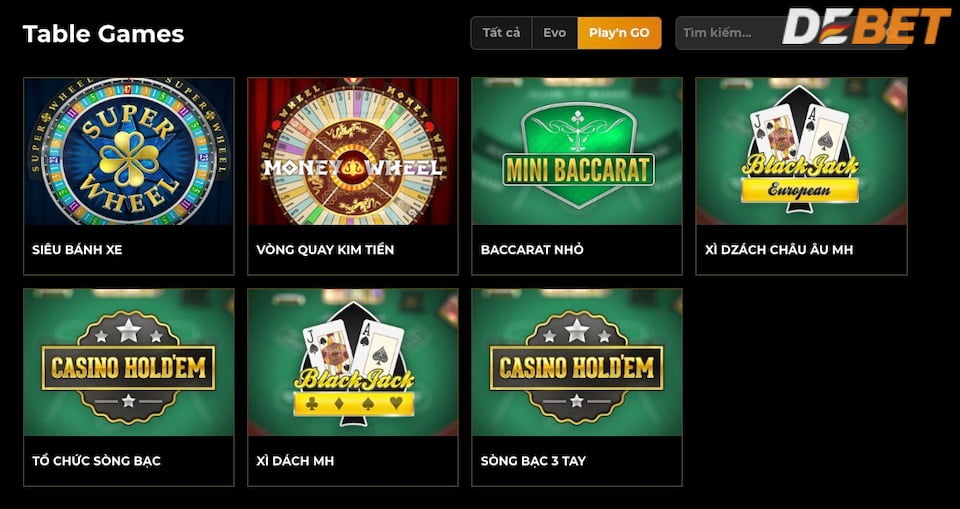Click the SÒNG BẠC 3 TAY title

(x=533, y=461)
